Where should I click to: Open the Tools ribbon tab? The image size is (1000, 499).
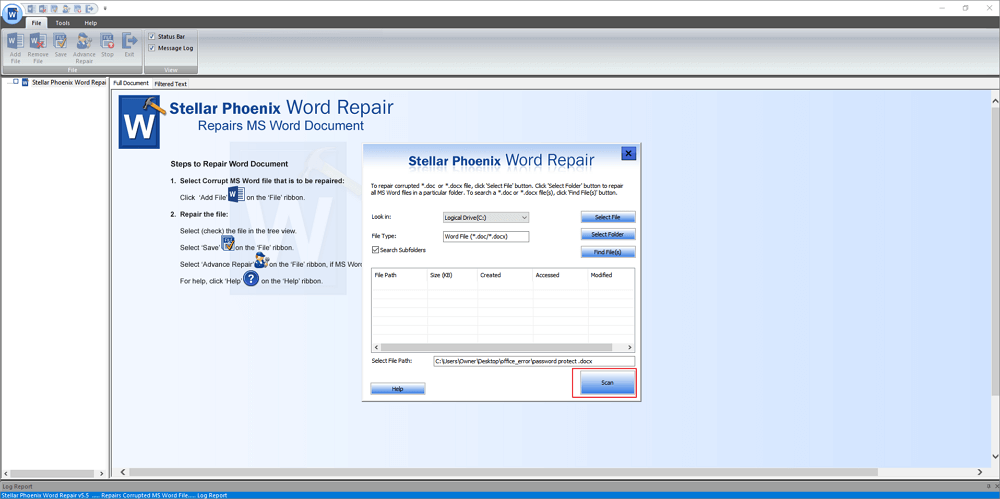63,22
